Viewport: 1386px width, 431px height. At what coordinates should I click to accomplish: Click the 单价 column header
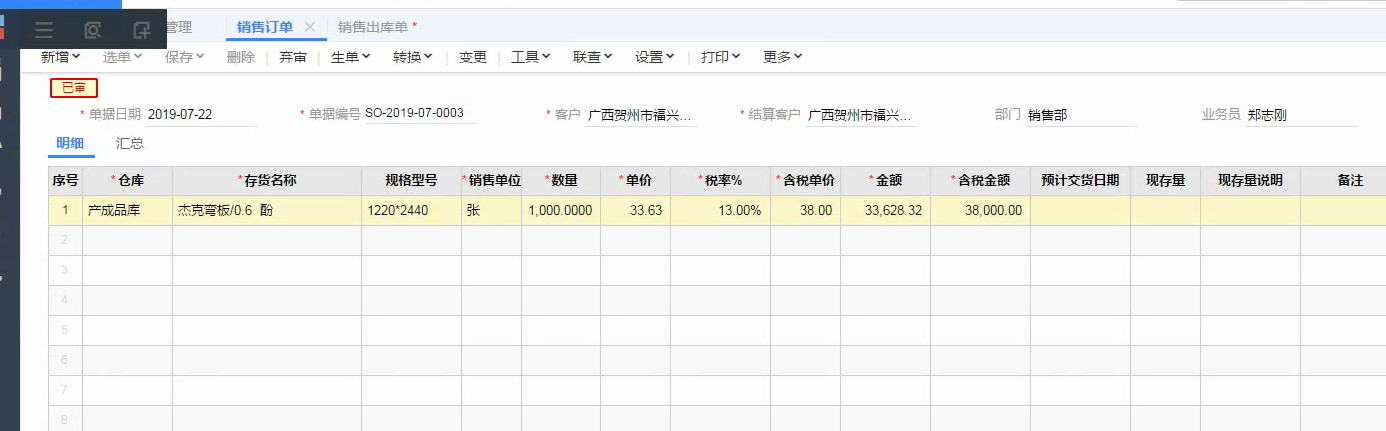pyautogui.click(x=635, y=181)
